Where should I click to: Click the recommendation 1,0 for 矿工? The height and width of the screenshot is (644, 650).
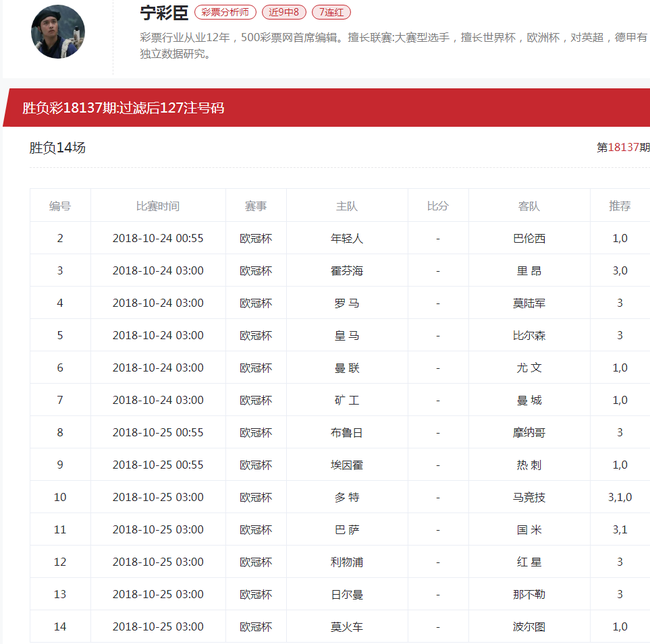(620, 400)
